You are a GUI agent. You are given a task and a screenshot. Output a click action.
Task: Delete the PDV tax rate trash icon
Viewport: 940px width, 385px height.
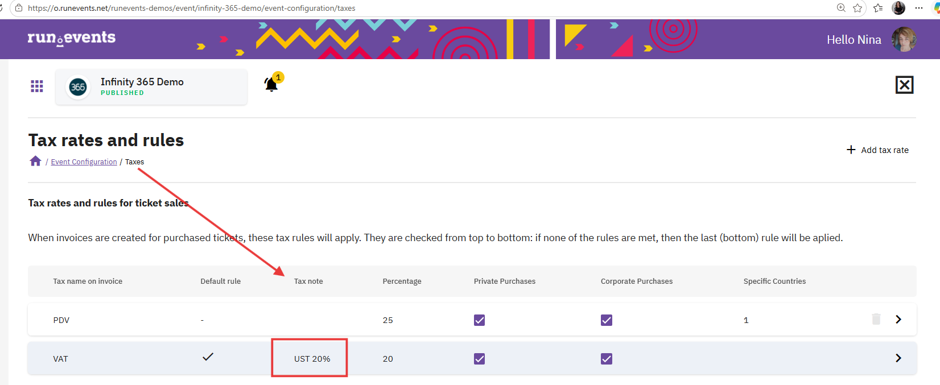coord(876,319)
